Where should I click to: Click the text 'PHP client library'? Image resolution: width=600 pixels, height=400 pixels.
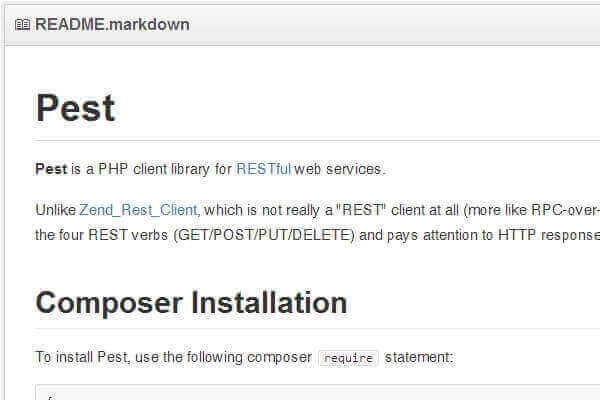(x=154, y=169)
